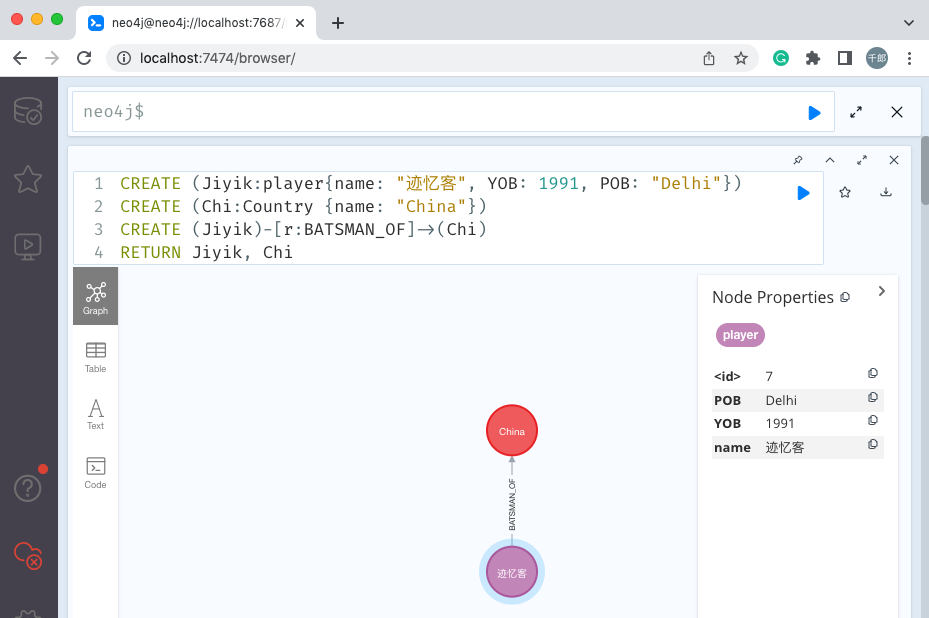Open the Favorites star in sidebar

pyautogui.click(x=28, y=179)
